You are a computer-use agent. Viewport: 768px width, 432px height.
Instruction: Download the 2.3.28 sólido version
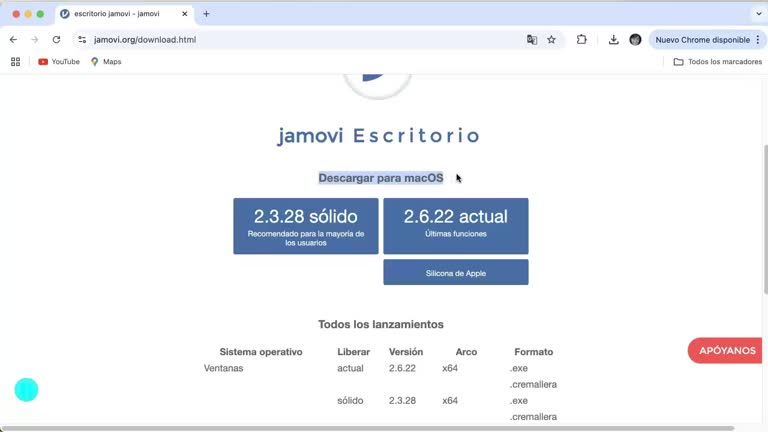click(x=306, y=226)
